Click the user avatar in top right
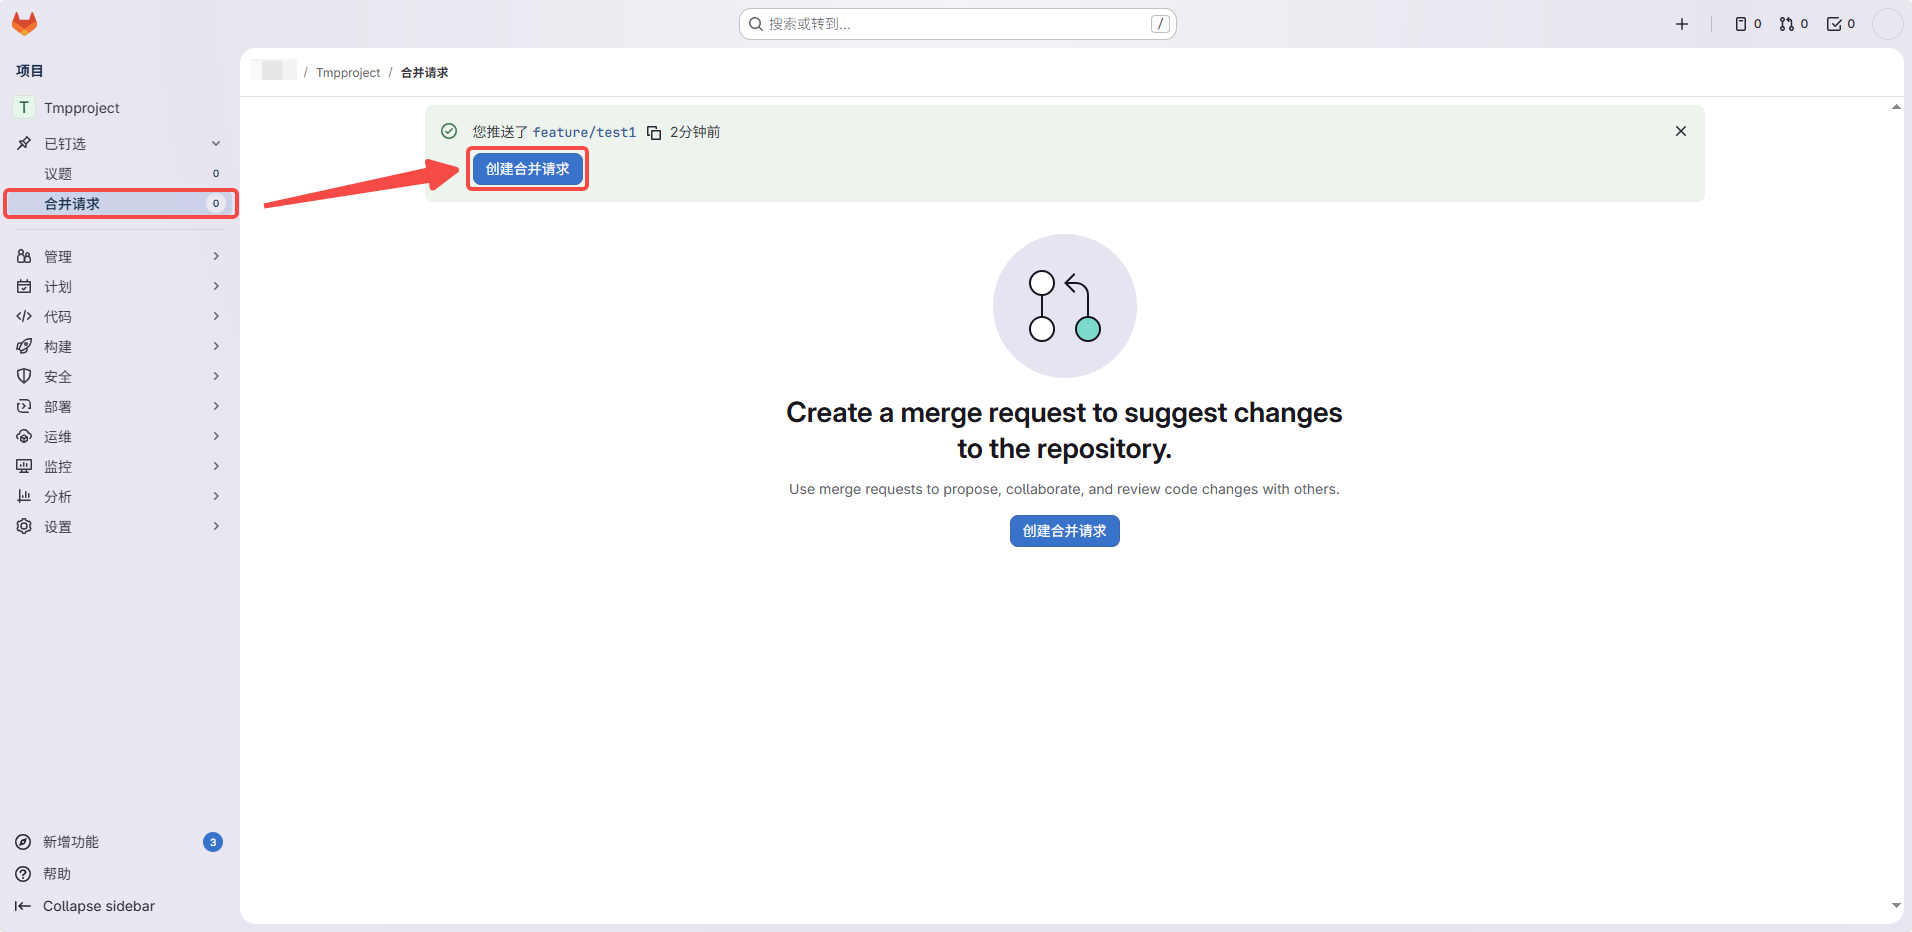Image resolution: width=1912 pixels, height=932 pixels. pos(1886,24)
